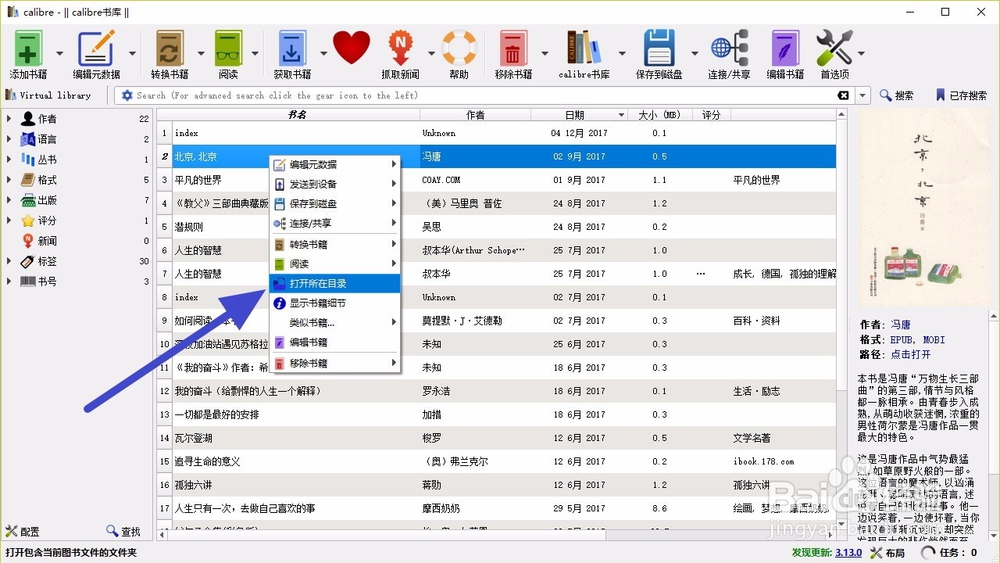
Task: Sort by the 日期 date column header
Action: pos(579,115)
